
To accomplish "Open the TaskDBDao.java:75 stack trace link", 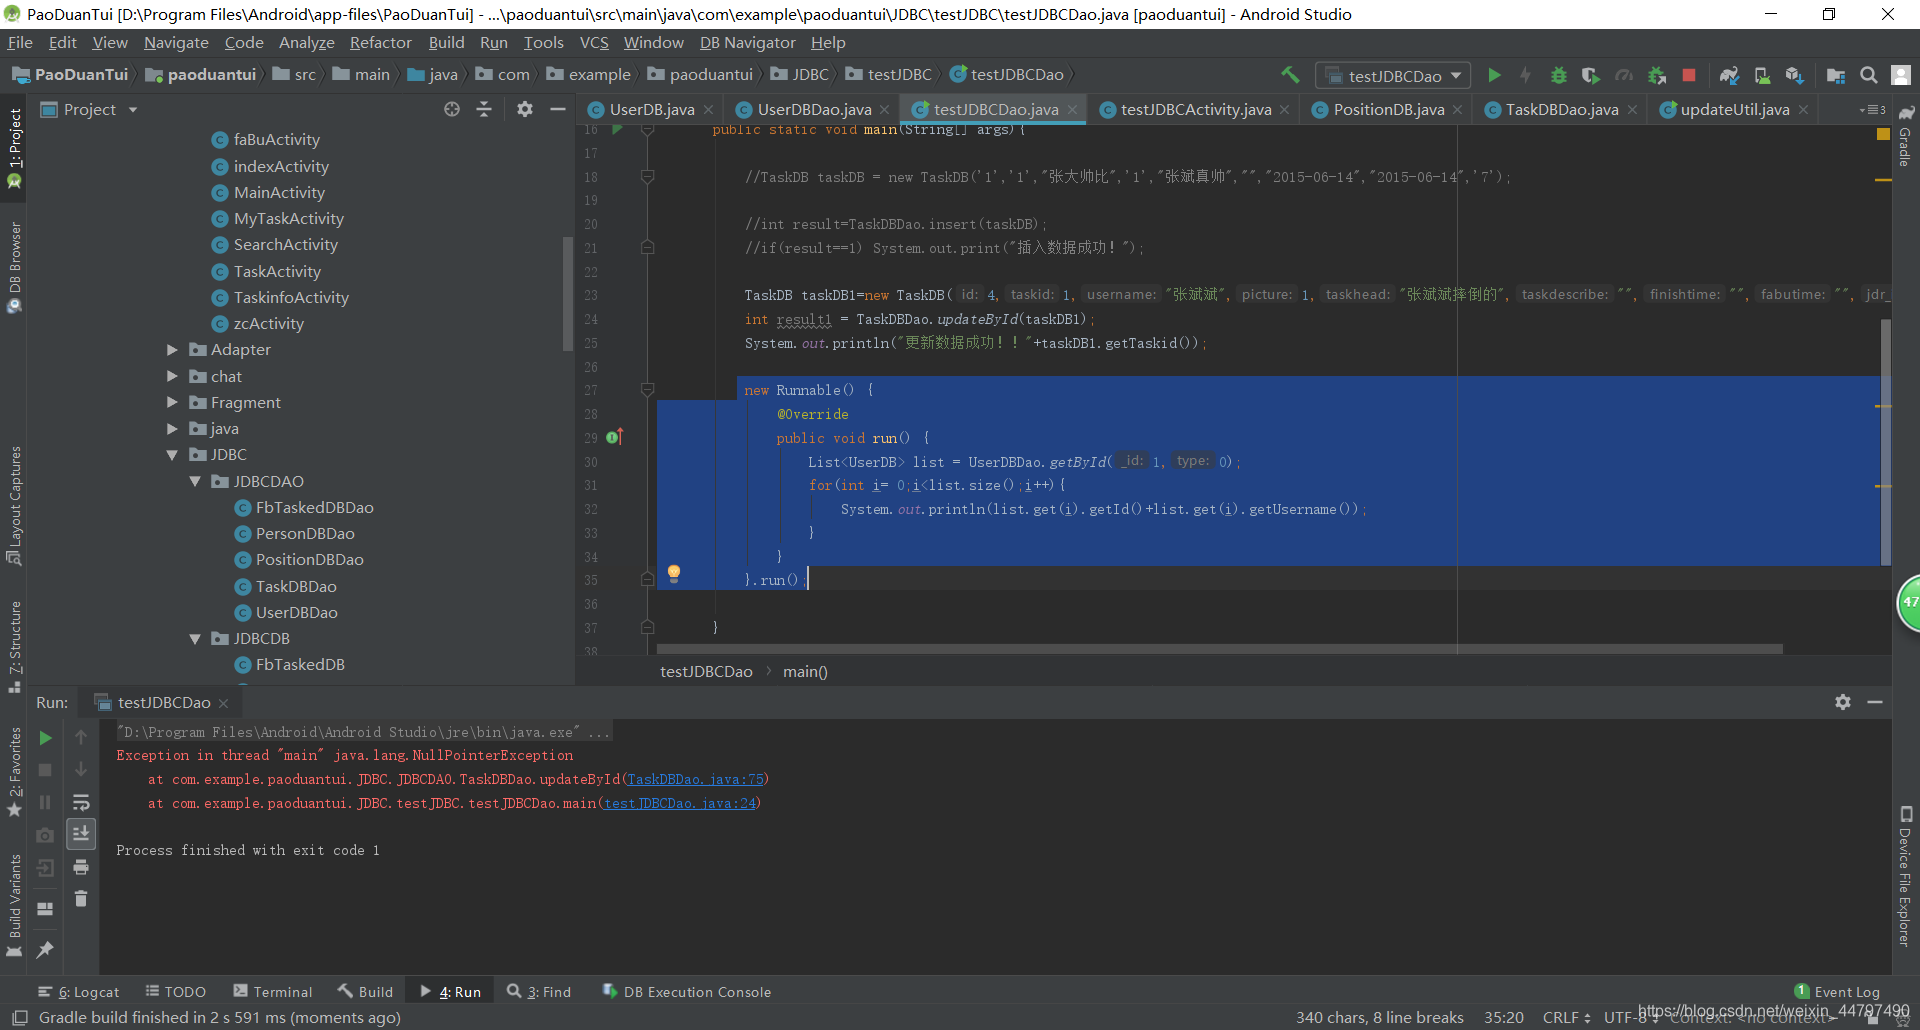I will pyautogui.click(x=695, y=779).
